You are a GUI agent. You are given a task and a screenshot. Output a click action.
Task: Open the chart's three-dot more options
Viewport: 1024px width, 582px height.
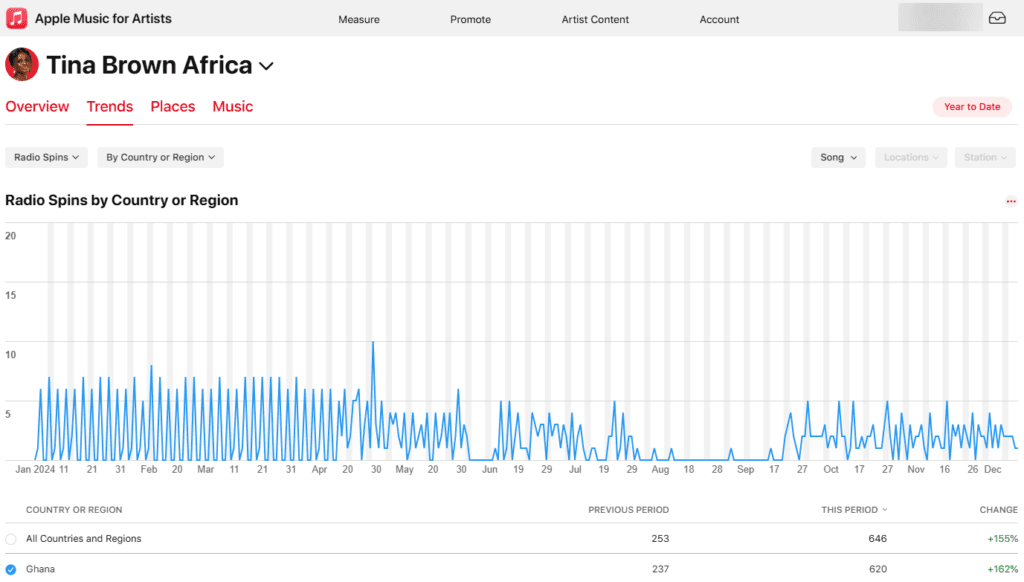(1010, 201)
